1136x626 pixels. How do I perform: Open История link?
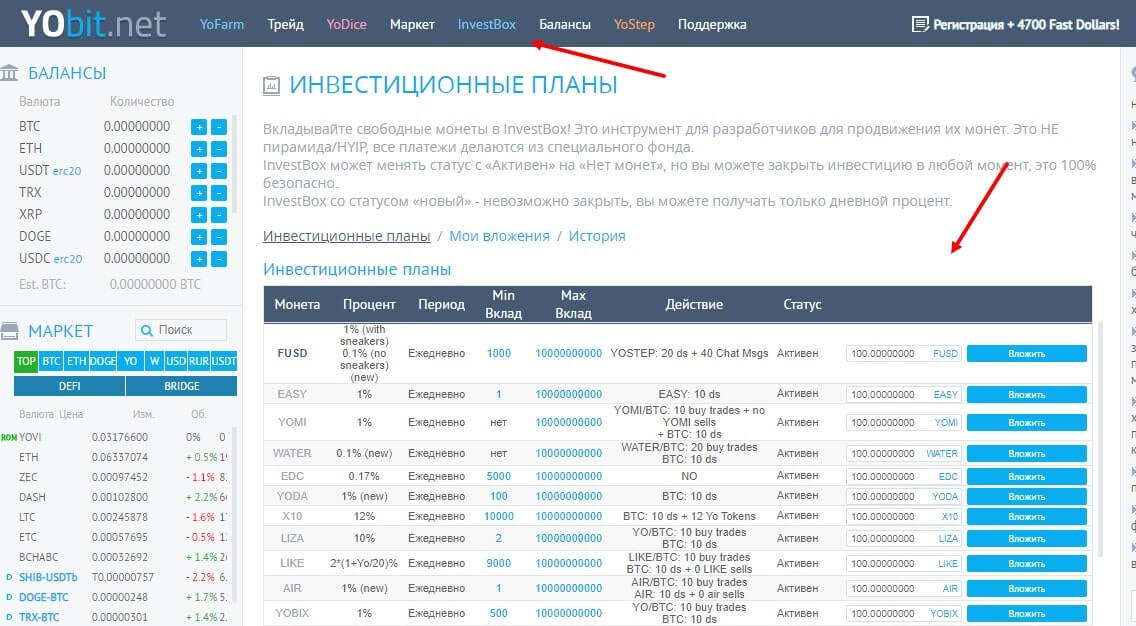pyautogui.click(x=597, y=236)
